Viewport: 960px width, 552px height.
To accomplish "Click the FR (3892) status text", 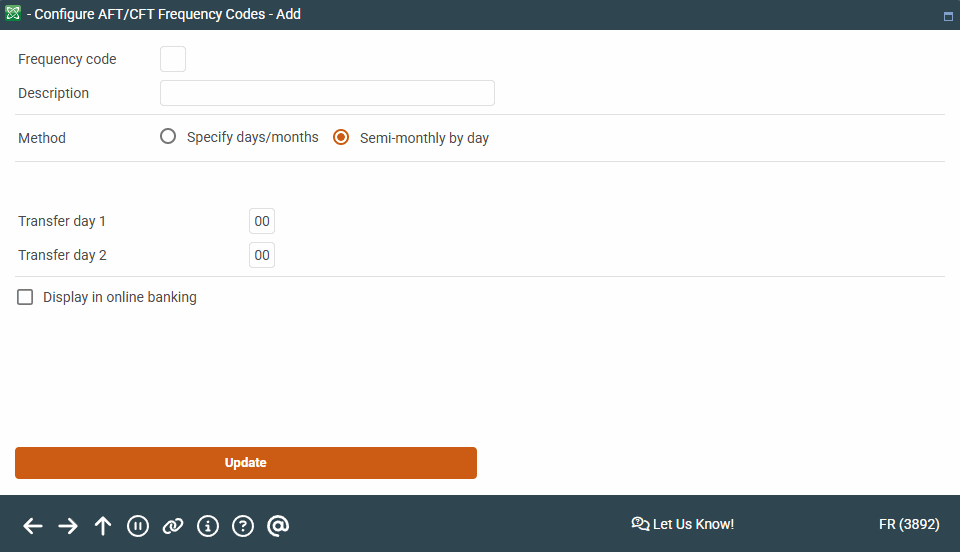I will tap(908, 524).
